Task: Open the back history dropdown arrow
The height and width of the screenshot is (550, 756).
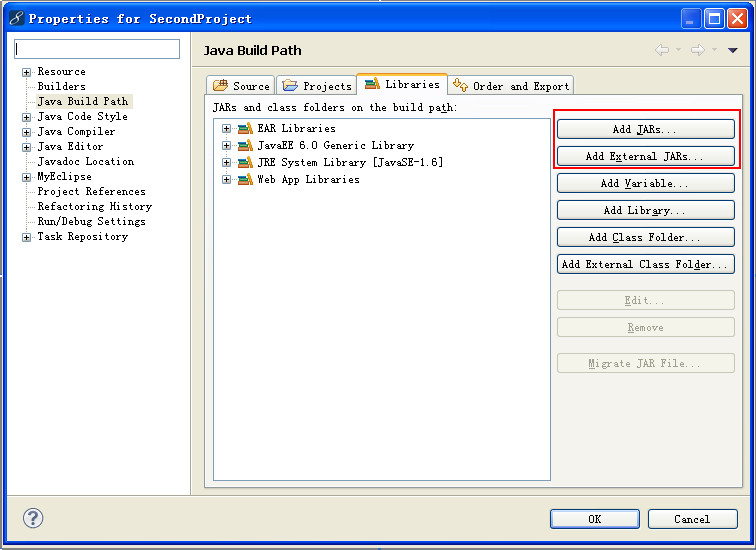Action: point(678,50)
